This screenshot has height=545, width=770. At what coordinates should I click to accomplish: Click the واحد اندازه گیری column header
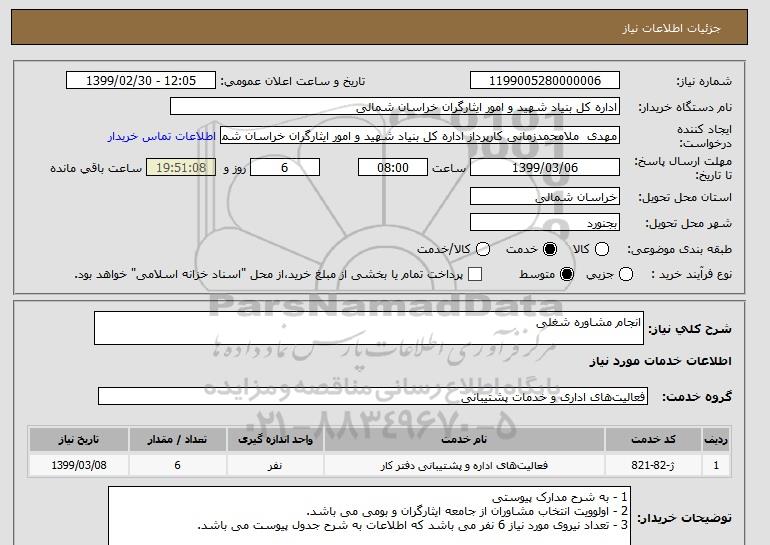pos(275,439)
